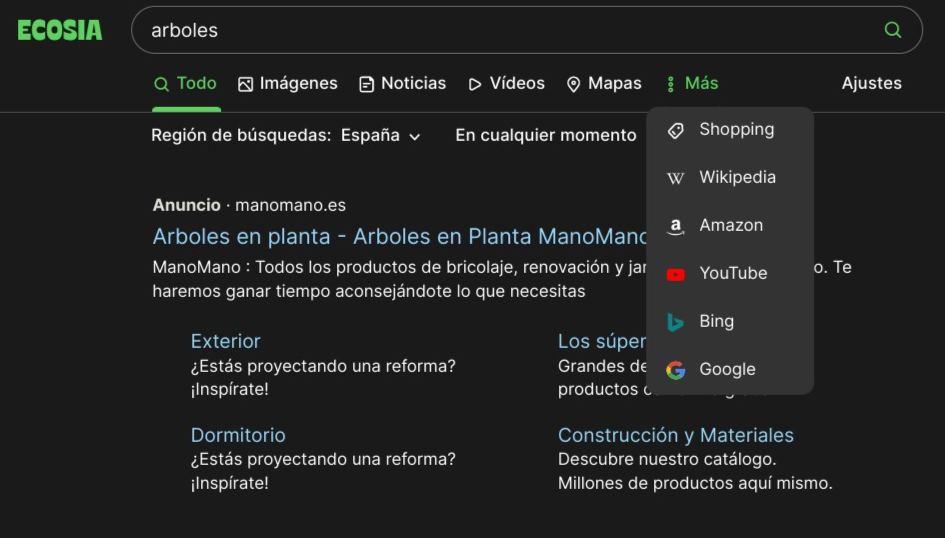Follow the 'Construcción y Materiales' link

(675, 435)
